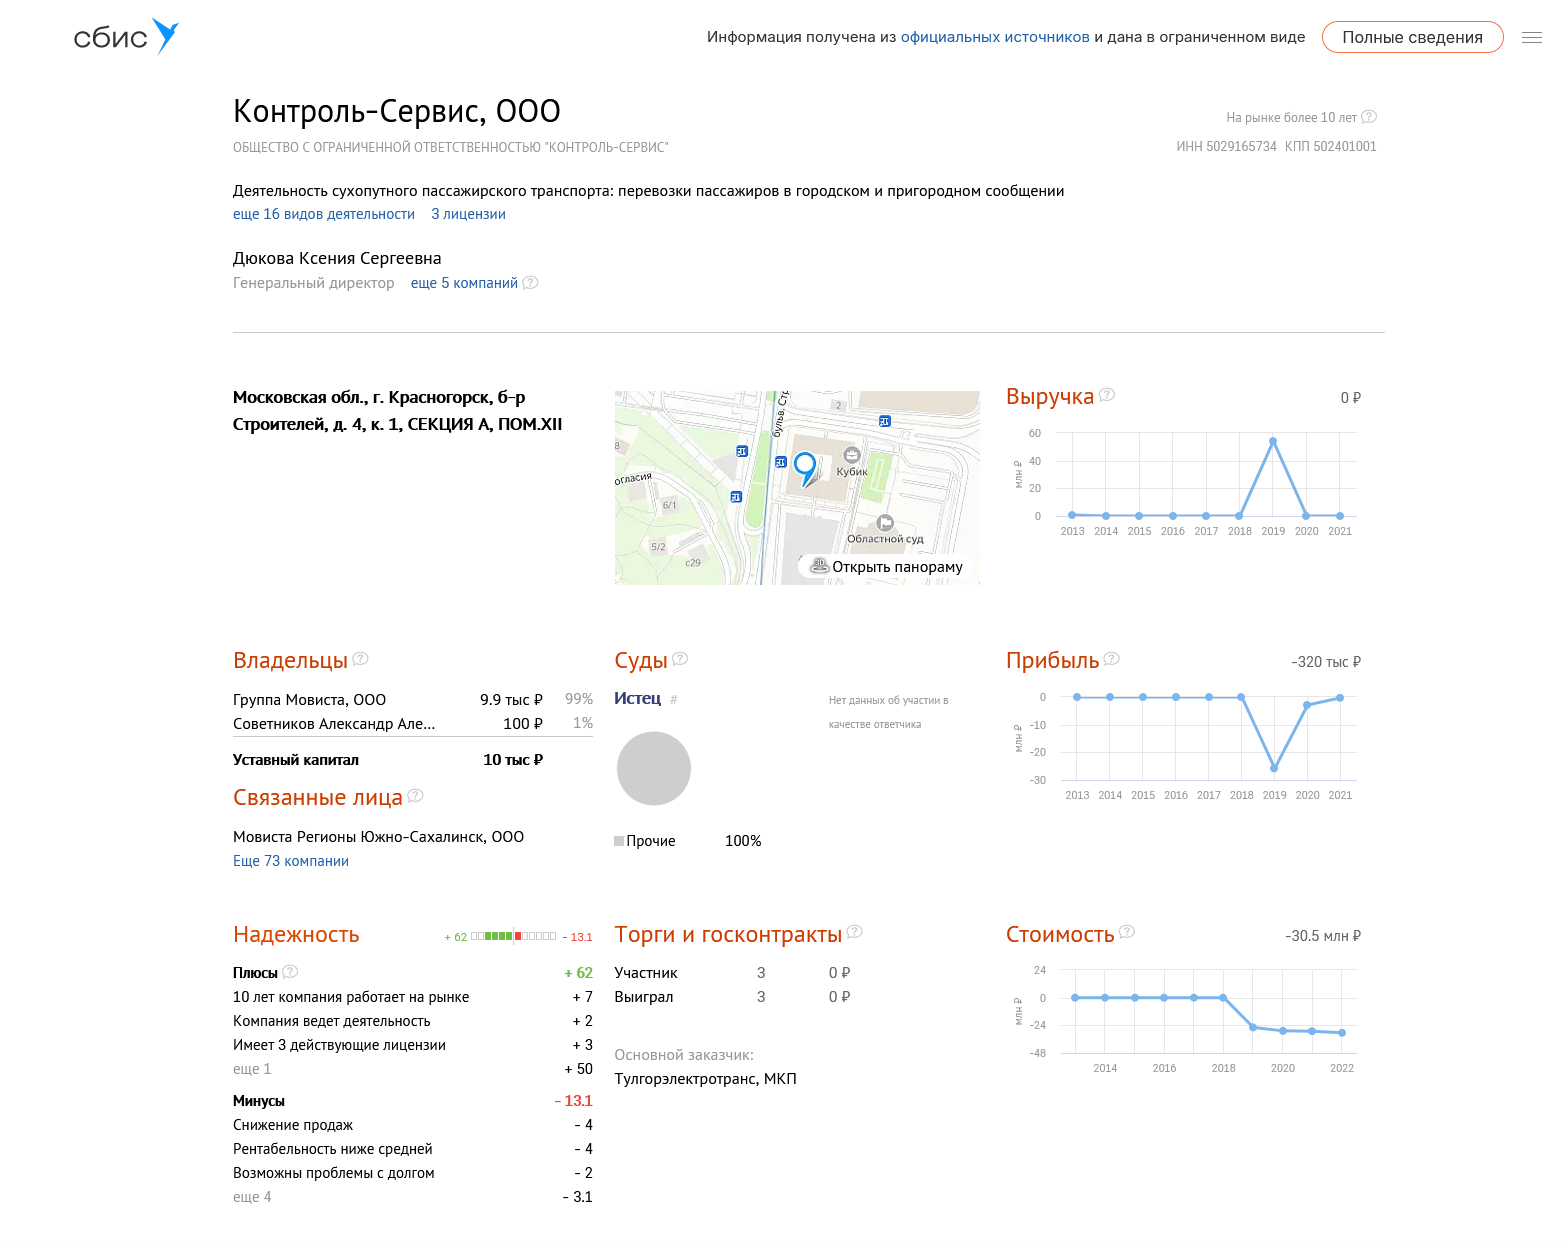Click 2019 peak point on Выручка chart

[x=1273, y=441]
